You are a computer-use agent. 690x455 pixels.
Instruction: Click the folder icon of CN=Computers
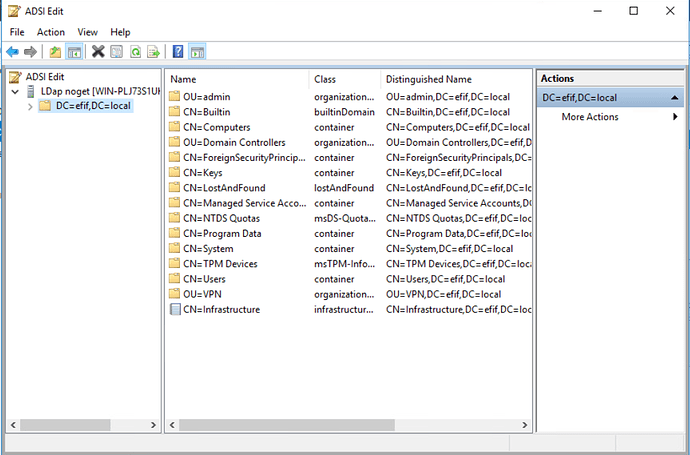click(x=175, y=127)
